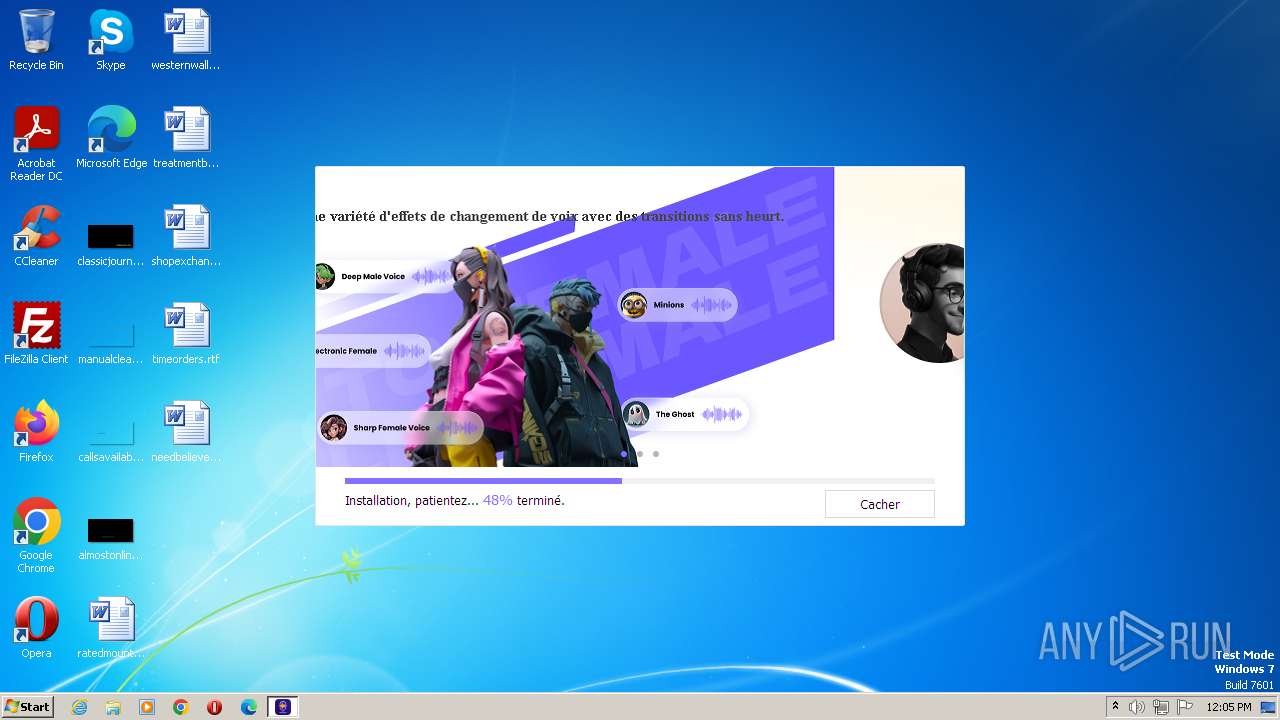This screenshot has height=720, width=1280.
Task: Click the Deep Male Voice effect chip
Action: pos(385,276)
